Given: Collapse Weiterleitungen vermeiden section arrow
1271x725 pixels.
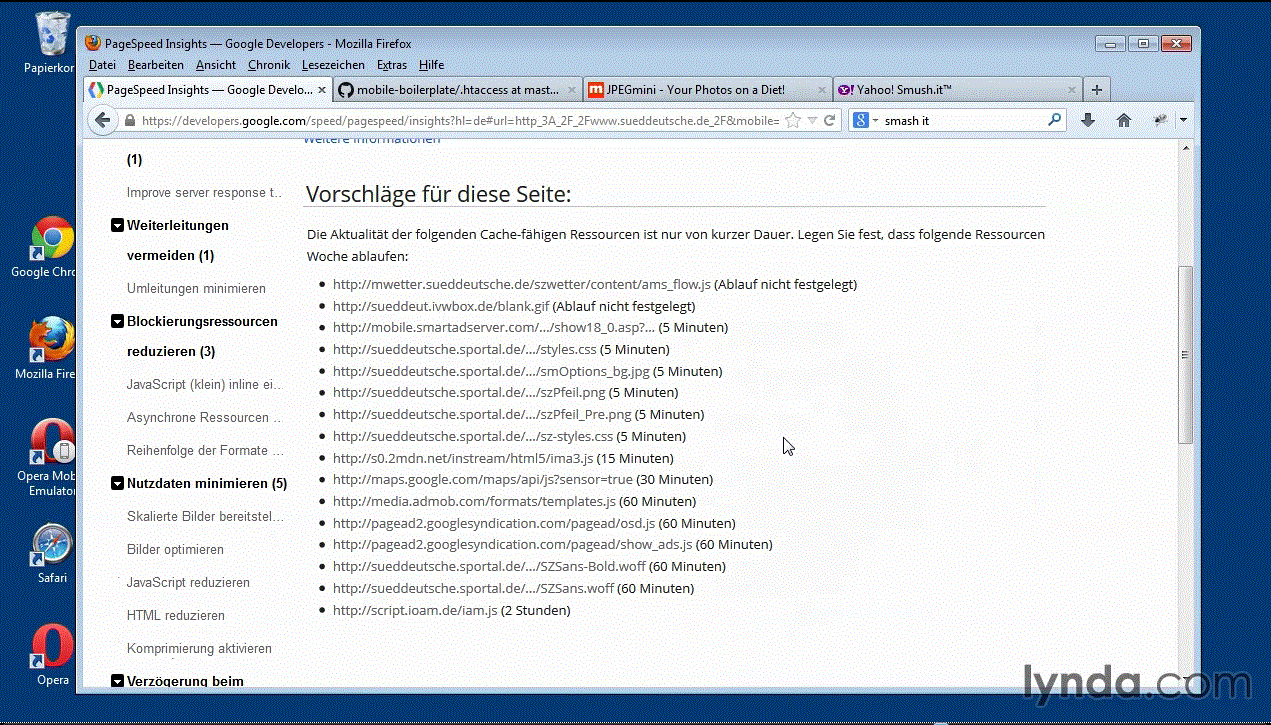Looking at the screenshot, I should [x=118, y=226].
